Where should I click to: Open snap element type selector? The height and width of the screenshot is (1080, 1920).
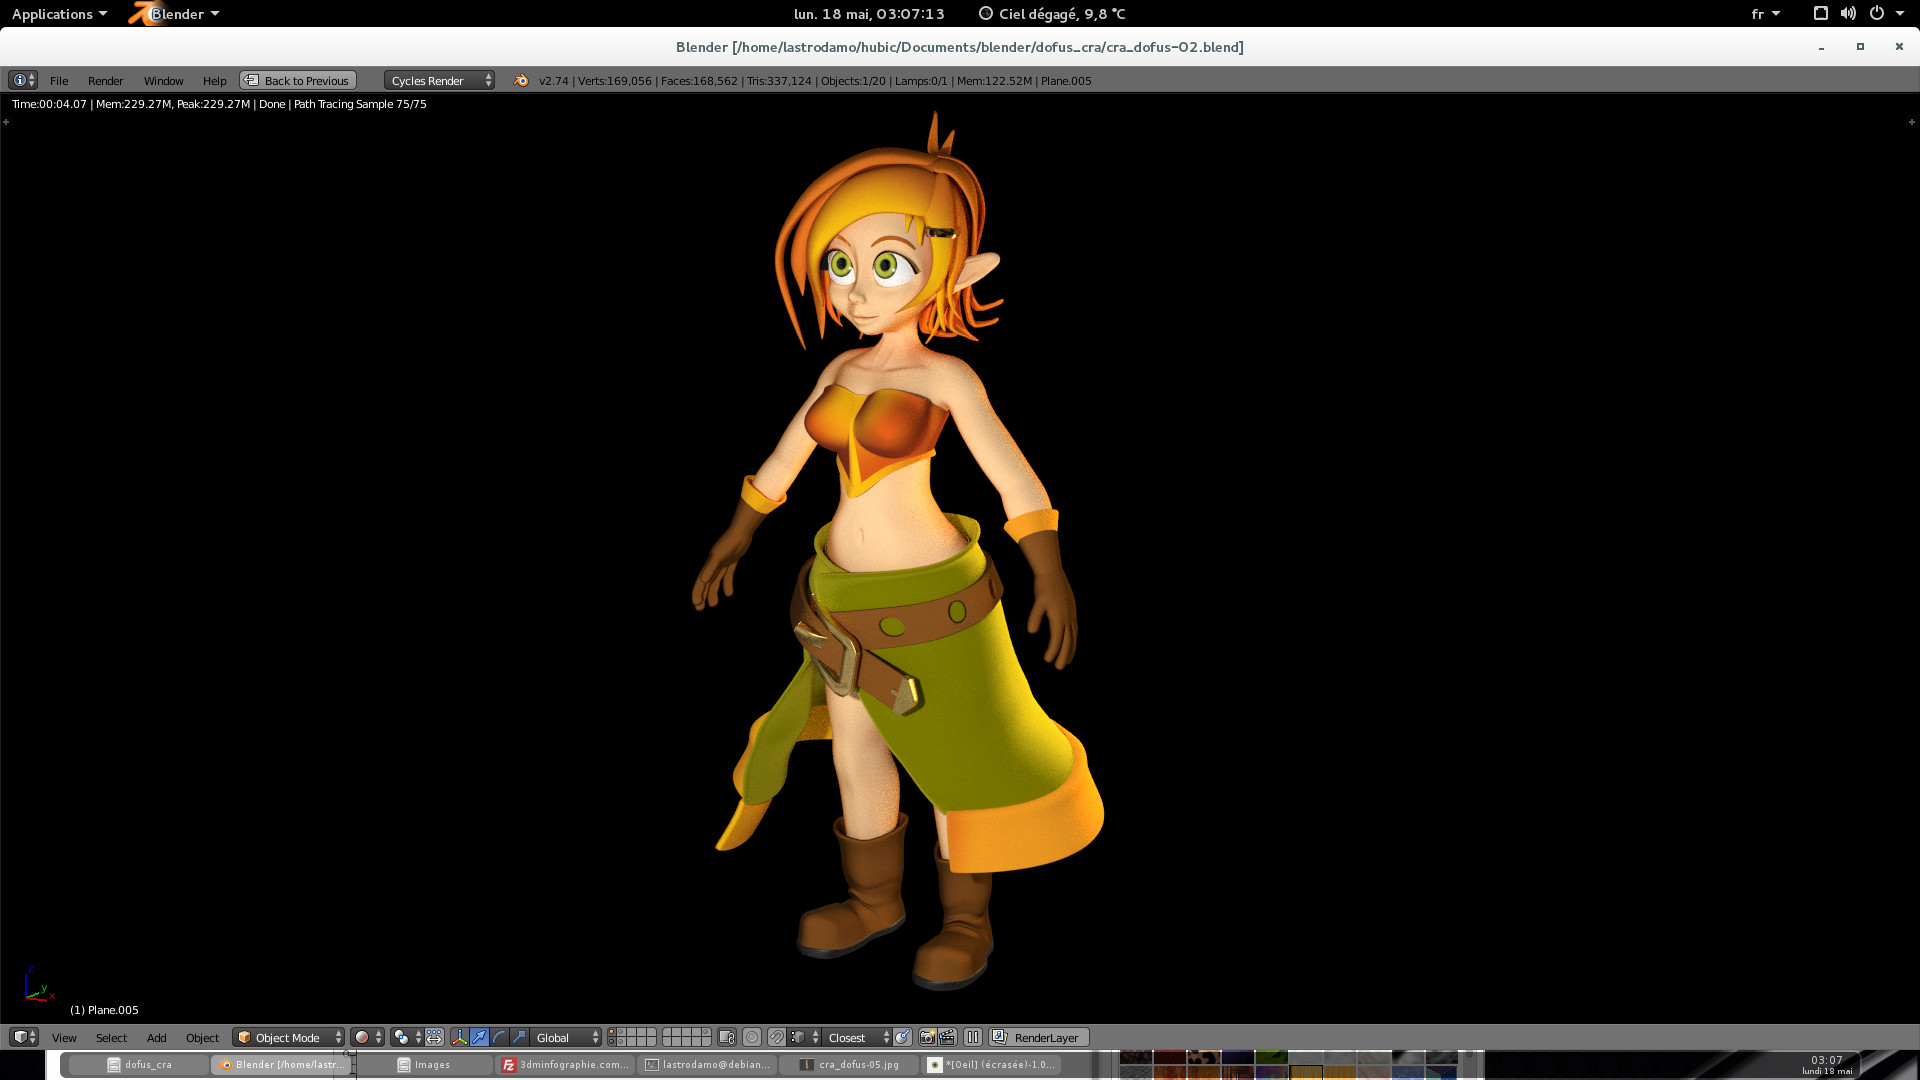[x=804, y=1038]
